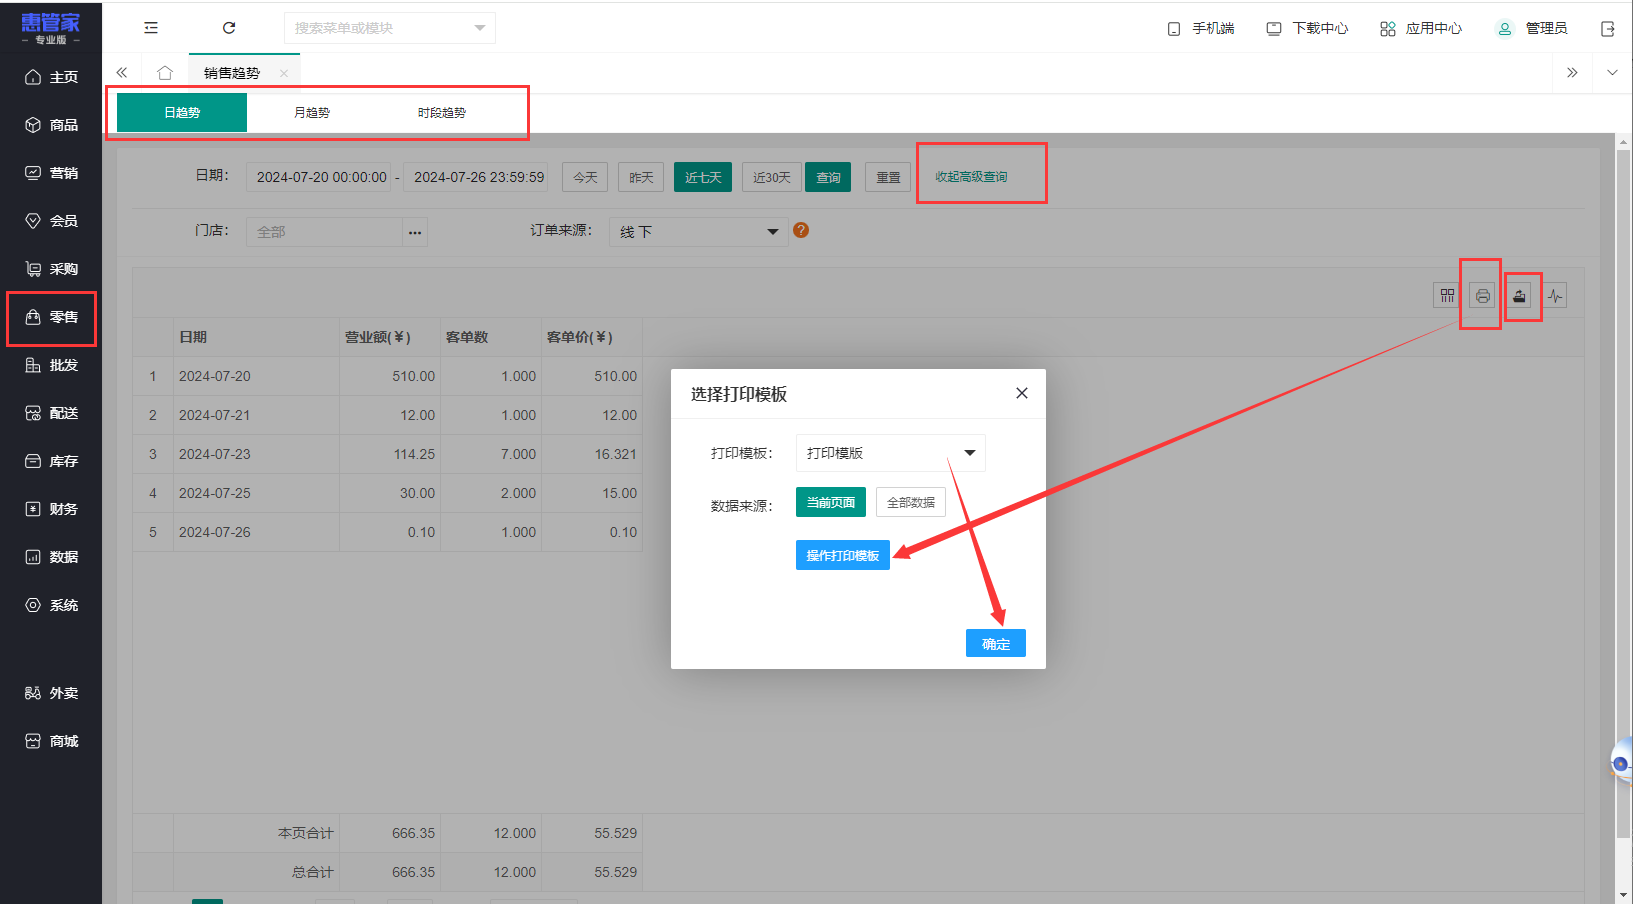Image resolution: width=1633 pixels, height=904 pixels.
Task: Open 商品 in the sidebar
Action: [51, 125]
